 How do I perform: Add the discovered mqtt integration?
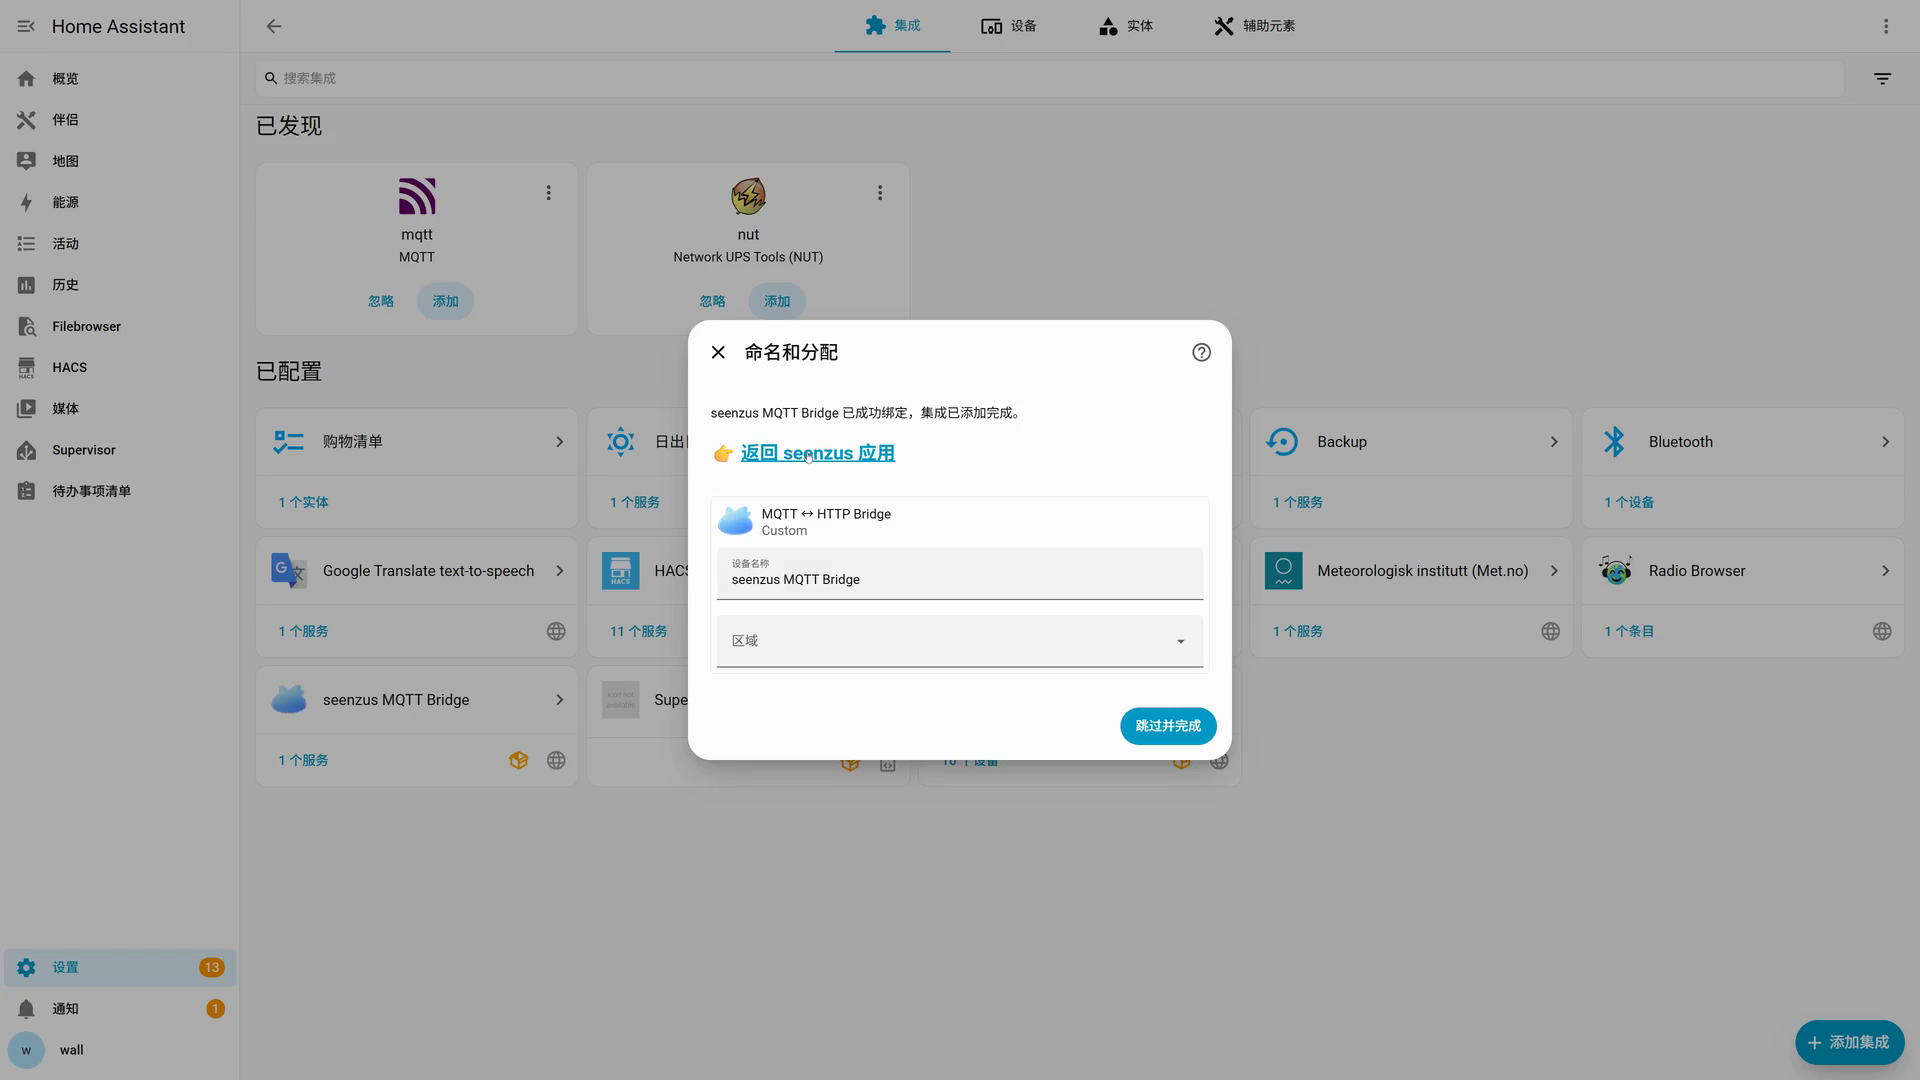(x=445, y=301)
